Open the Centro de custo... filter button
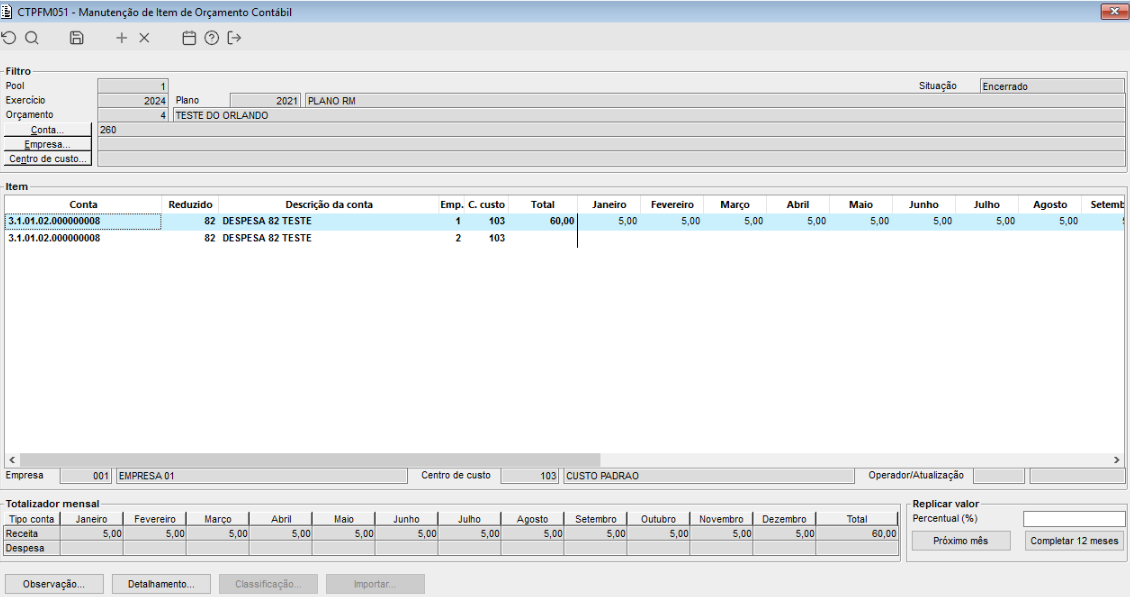The width and height of the screenshot is (1130, 597). coord(48,159)
